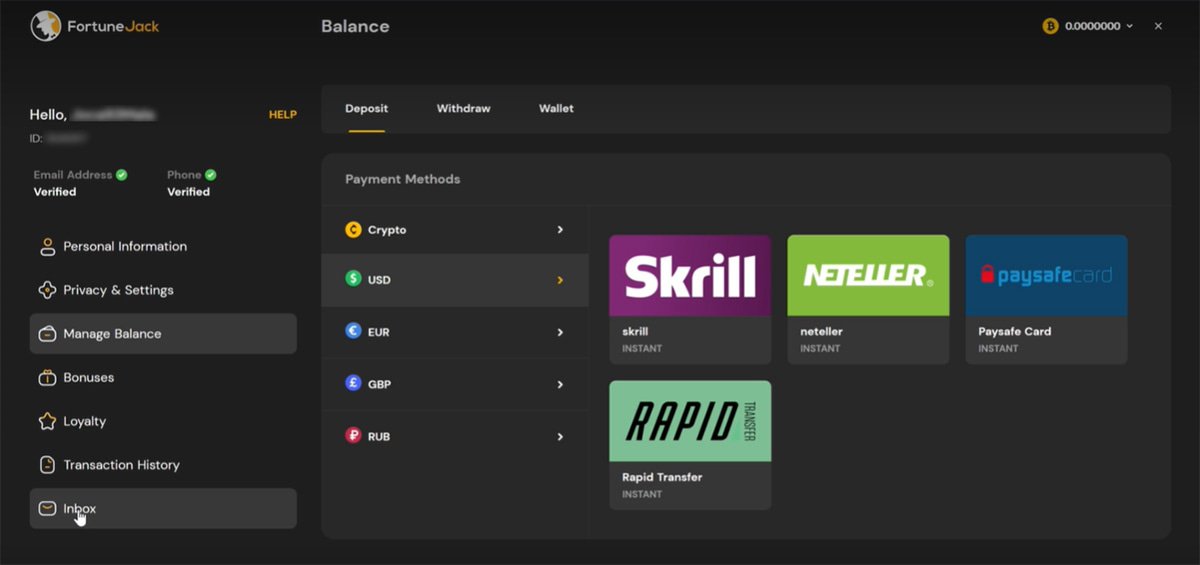Click the 'skrill' label text

[635, 332]
